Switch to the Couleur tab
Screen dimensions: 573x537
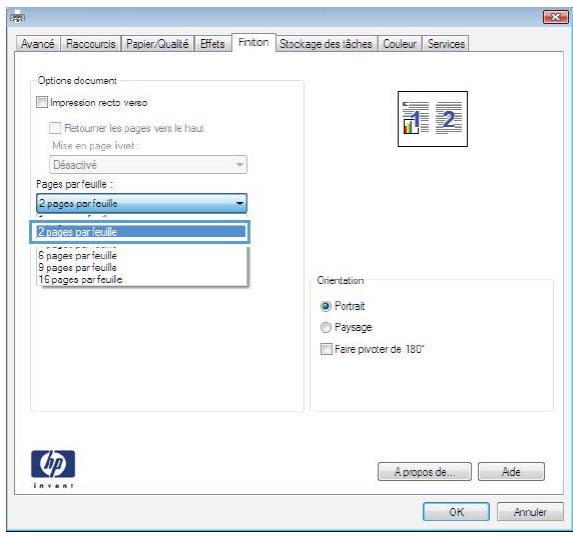click(400, 44)
